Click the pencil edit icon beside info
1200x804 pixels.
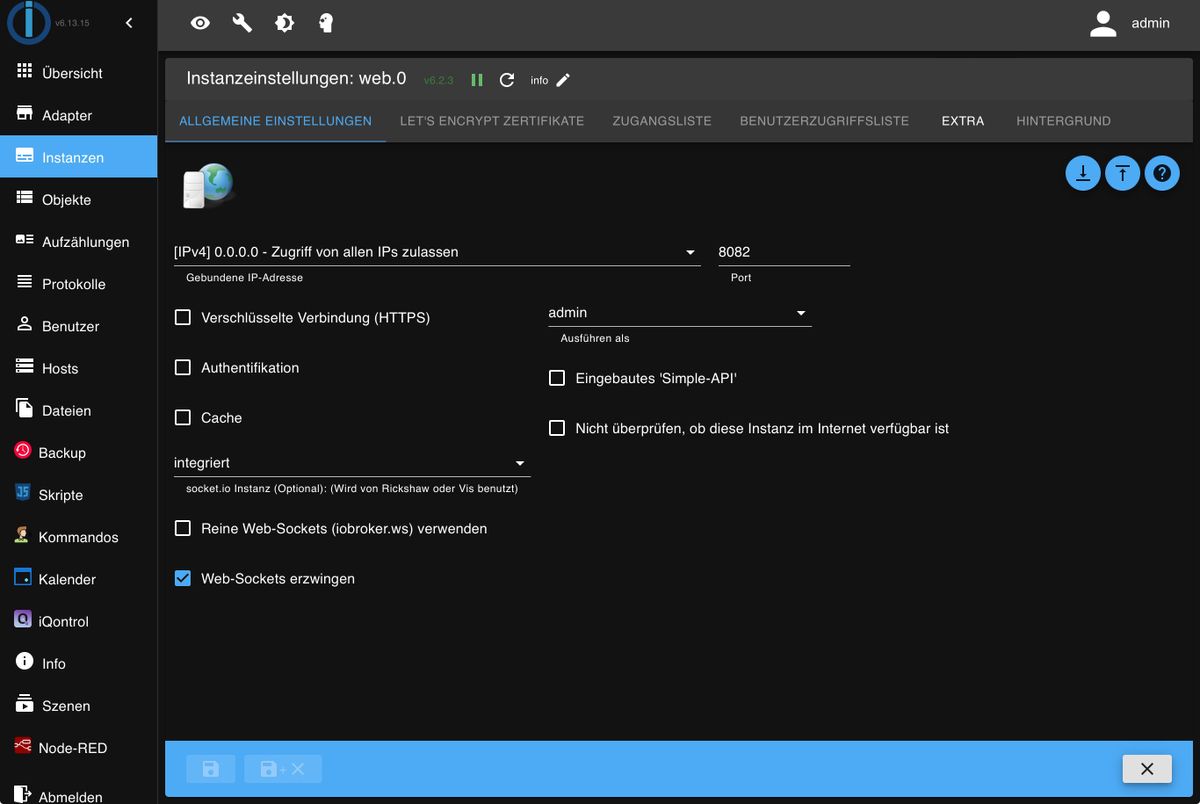[x=563, y=80]
